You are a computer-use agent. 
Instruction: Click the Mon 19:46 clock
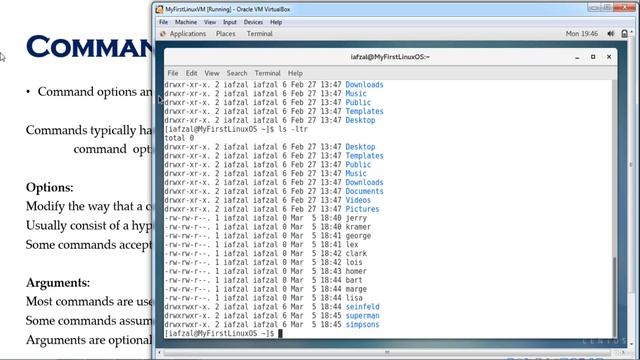click(x=582, y=33)
